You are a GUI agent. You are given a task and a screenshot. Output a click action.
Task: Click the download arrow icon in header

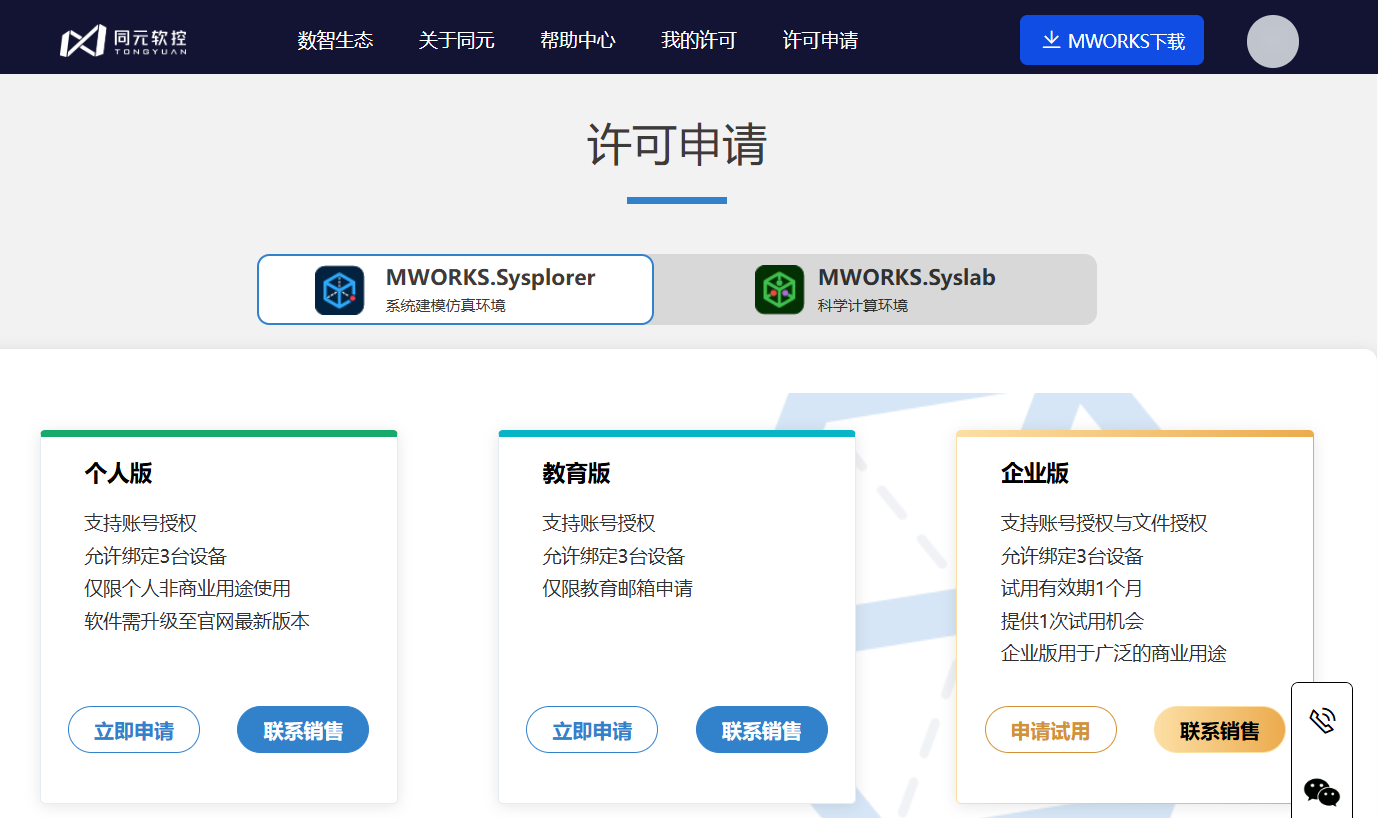point(1050,40)
